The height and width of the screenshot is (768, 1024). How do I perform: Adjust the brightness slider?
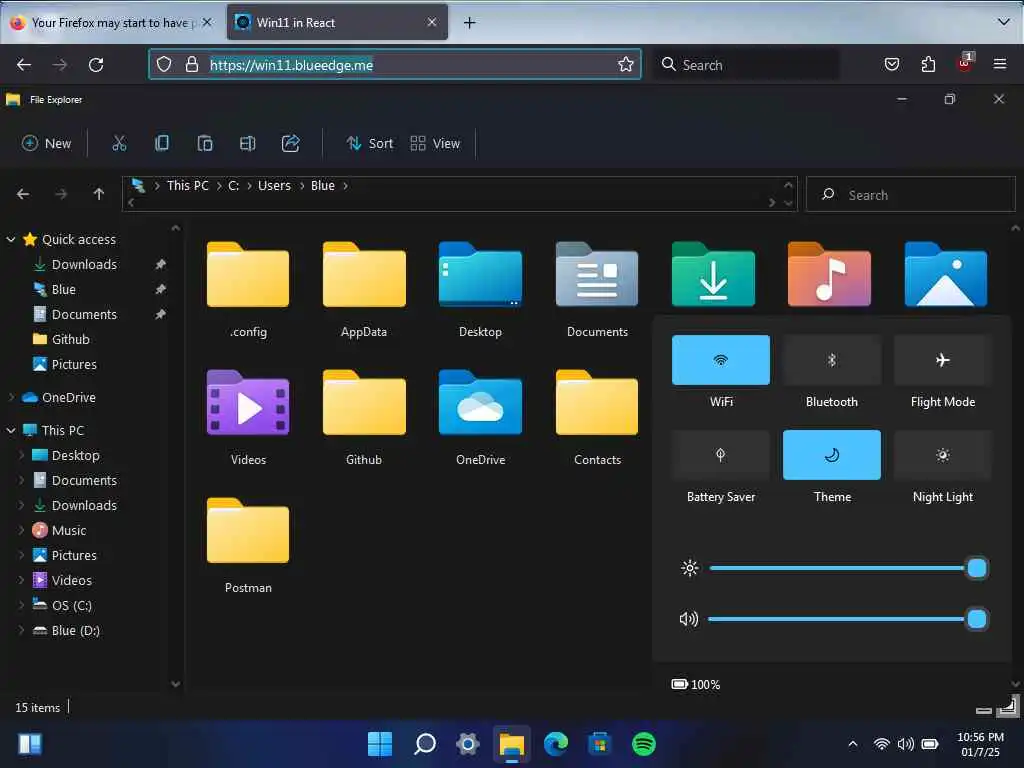[848, 568]
